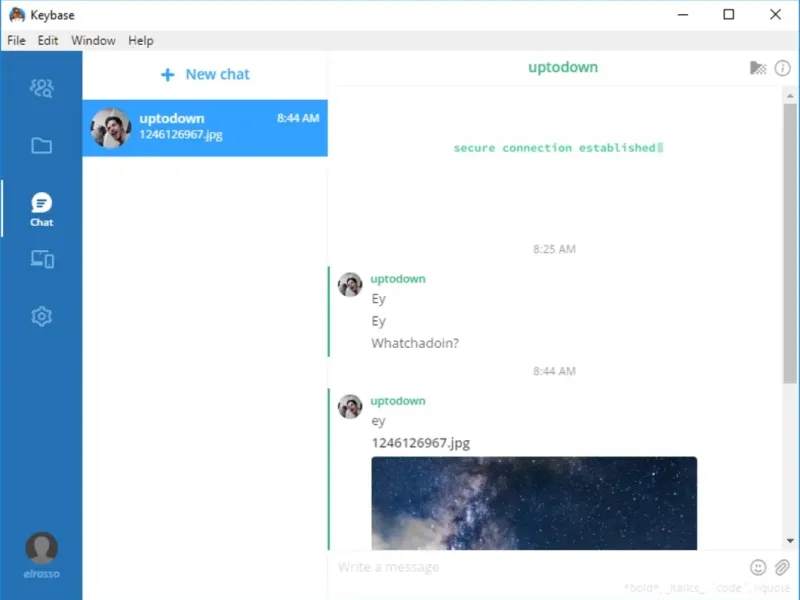Click 8:44 AM time in chat list
This screenshot has height=600, width=800.
coord(298,118)
